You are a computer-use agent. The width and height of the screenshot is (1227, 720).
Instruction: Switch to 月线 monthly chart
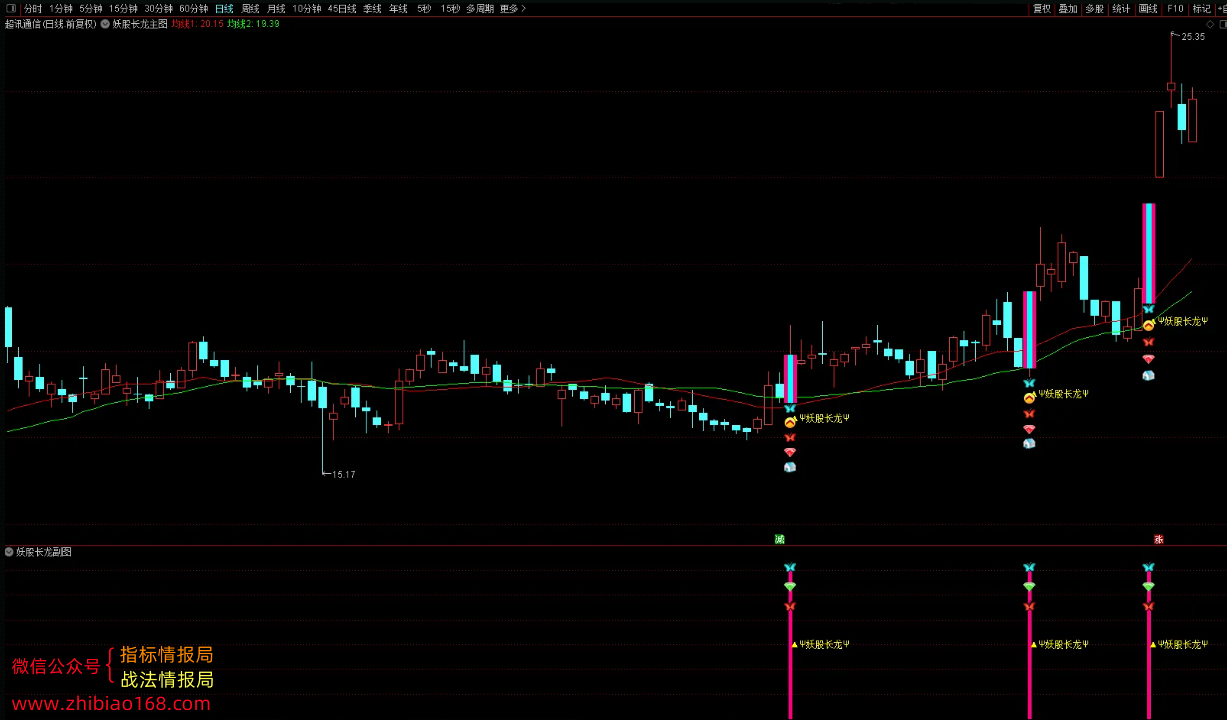(x=276, y=8)
